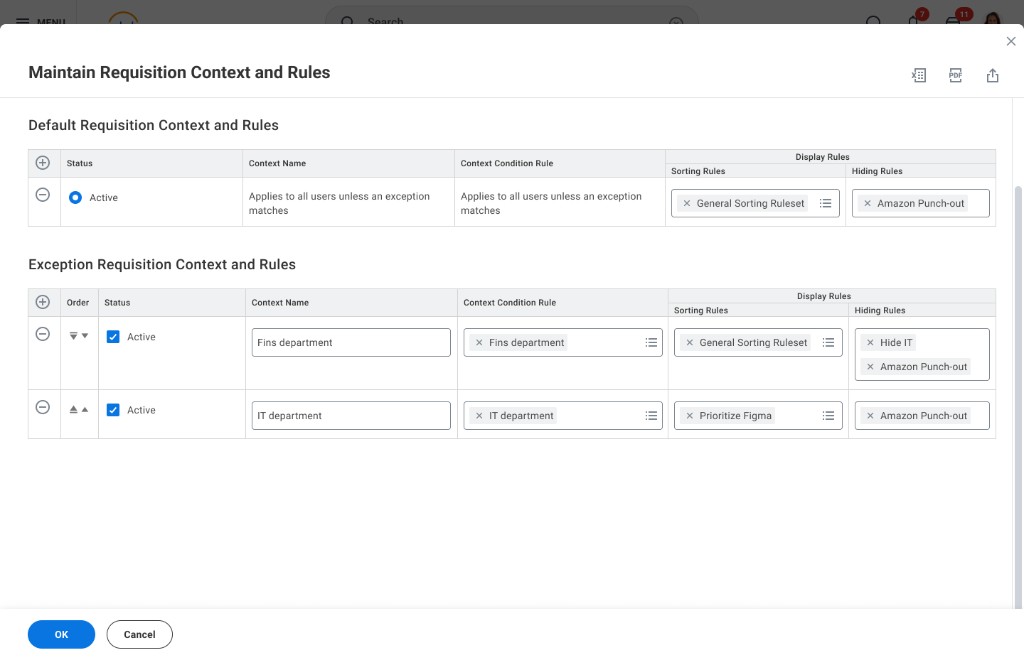Remove Fins department condition rule chip

click(x=479, y=342)
